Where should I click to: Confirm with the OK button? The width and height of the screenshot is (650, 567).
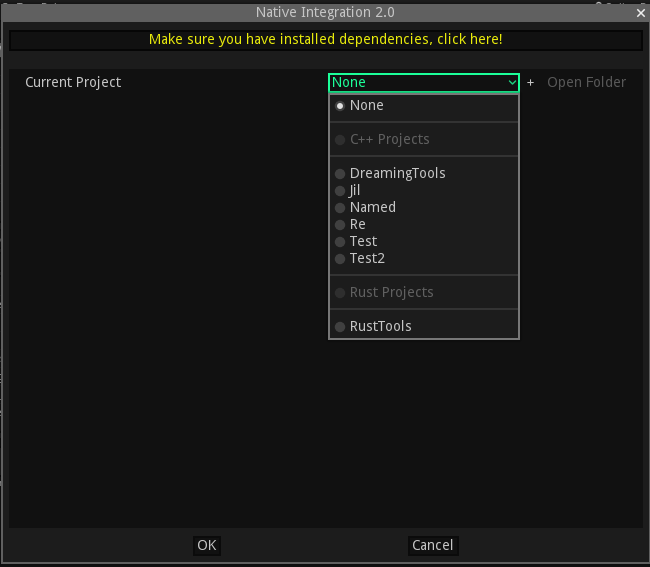(x=206, y=545)
